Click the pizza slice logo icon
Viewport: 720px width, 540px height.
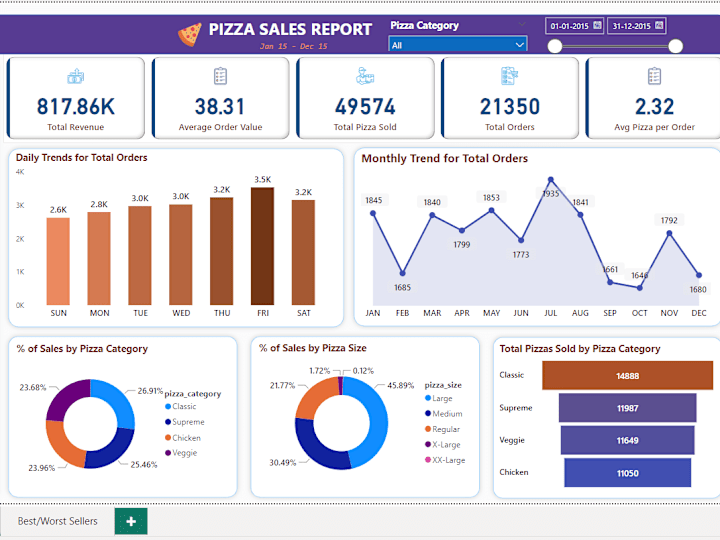coord(190,34)
